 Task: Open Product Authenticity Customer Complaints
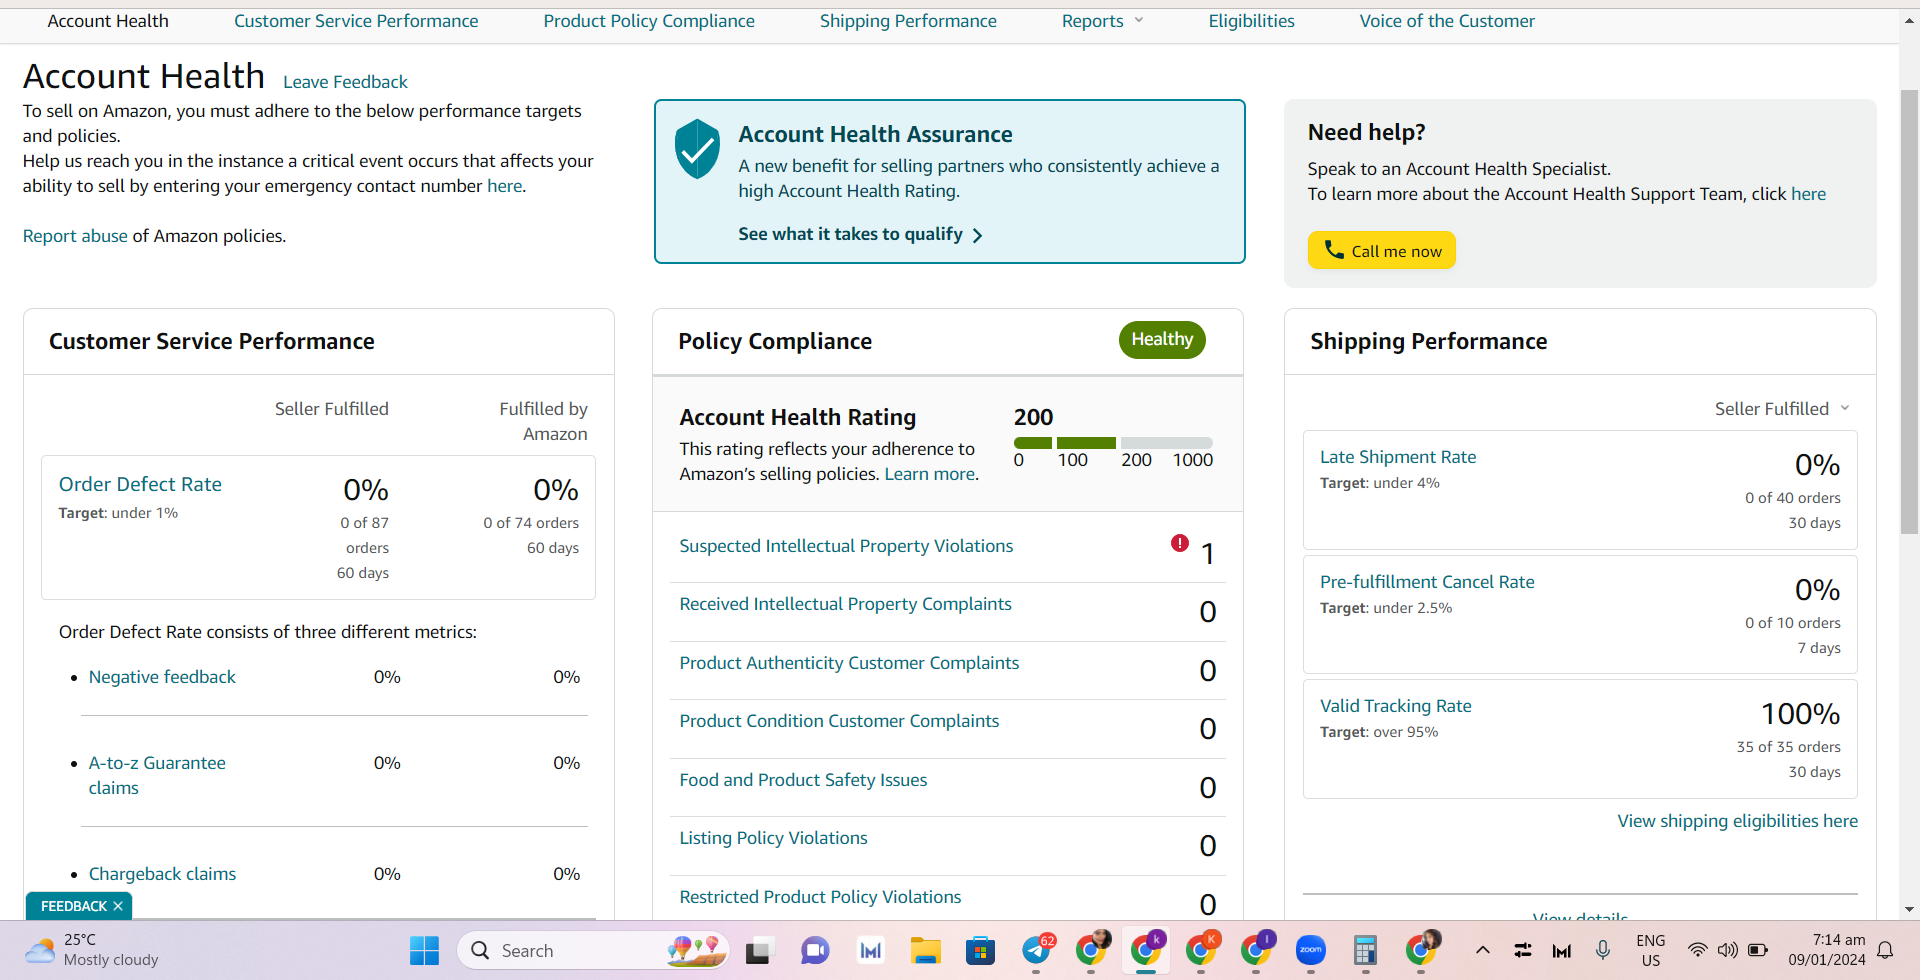pos(849,663)
